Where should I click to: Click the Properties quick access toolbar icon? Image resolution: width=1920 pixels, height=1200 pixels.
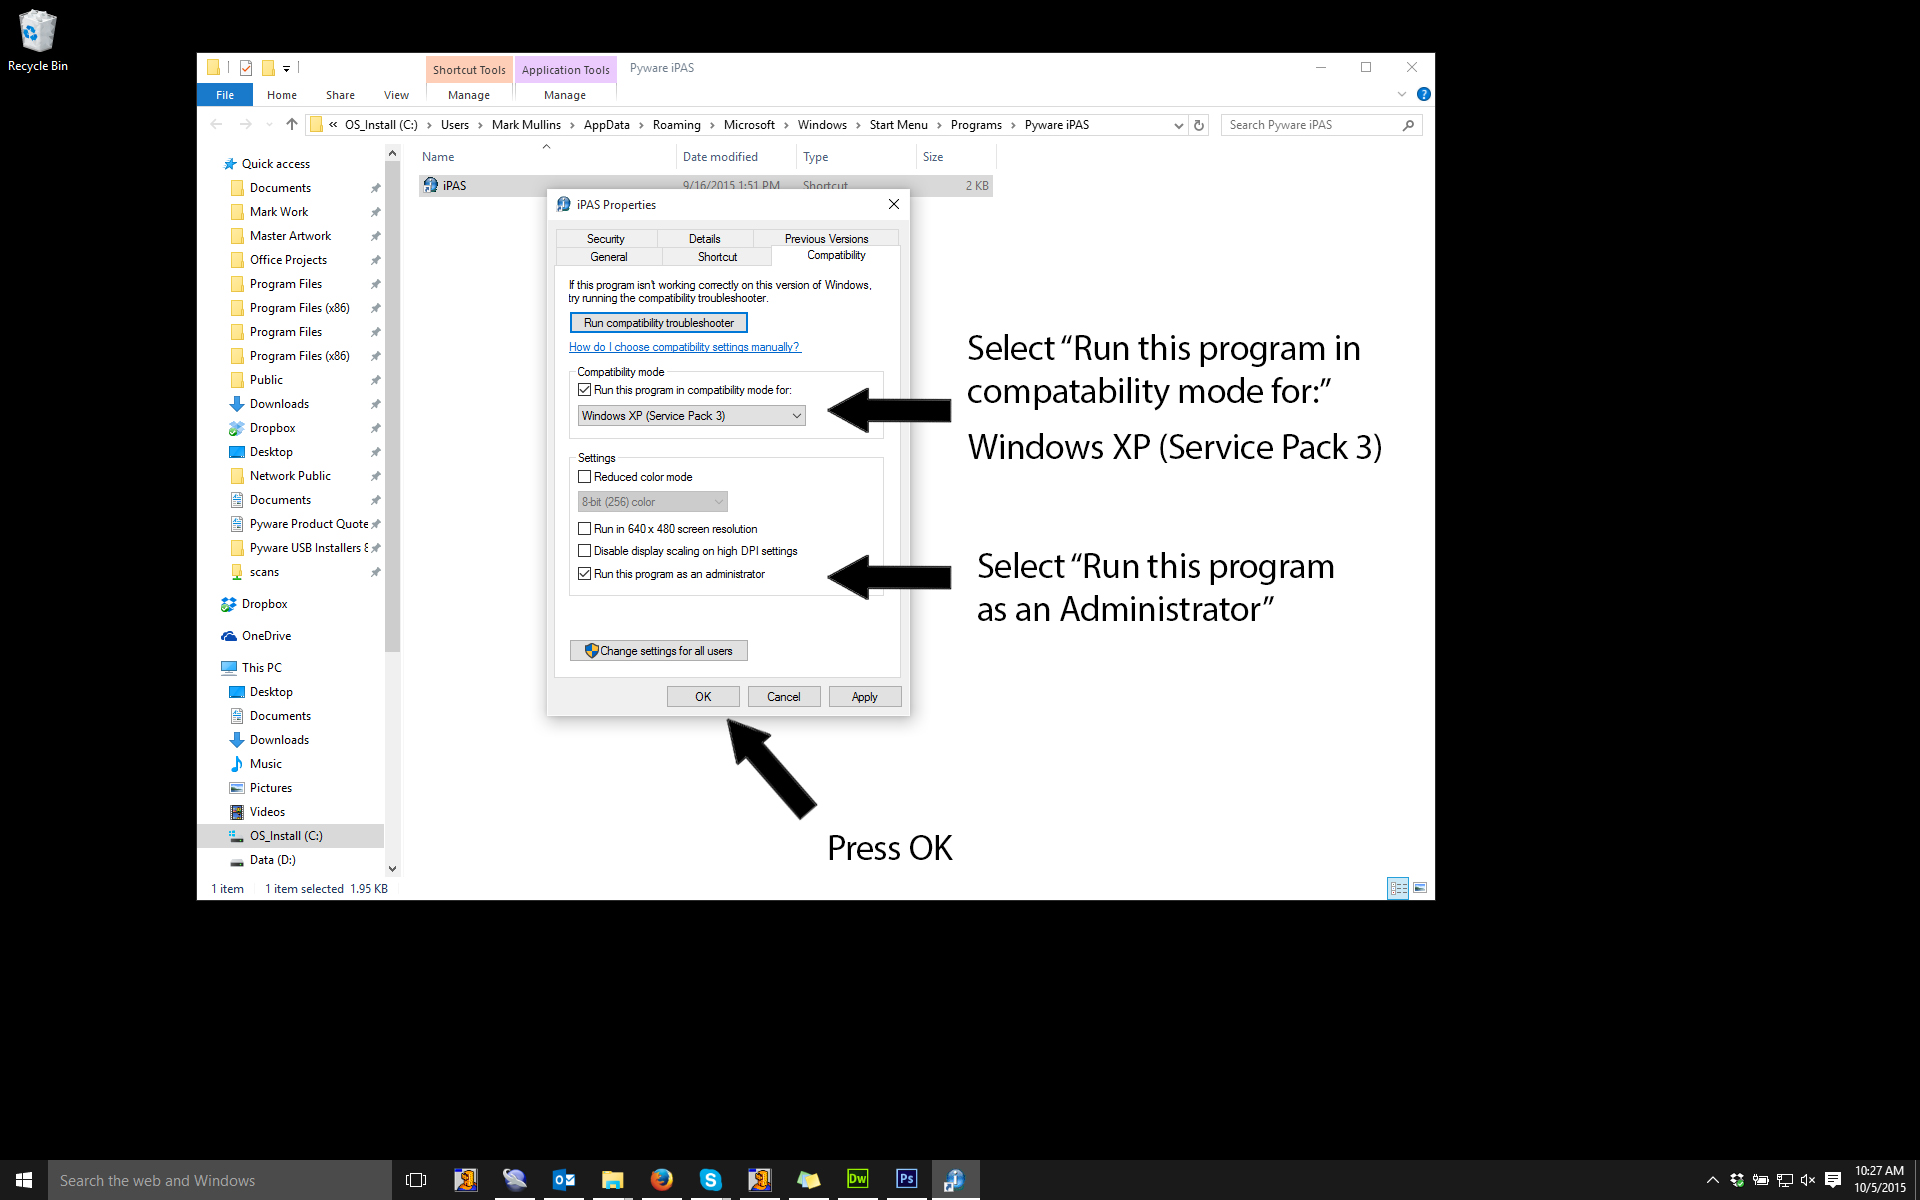246,68
